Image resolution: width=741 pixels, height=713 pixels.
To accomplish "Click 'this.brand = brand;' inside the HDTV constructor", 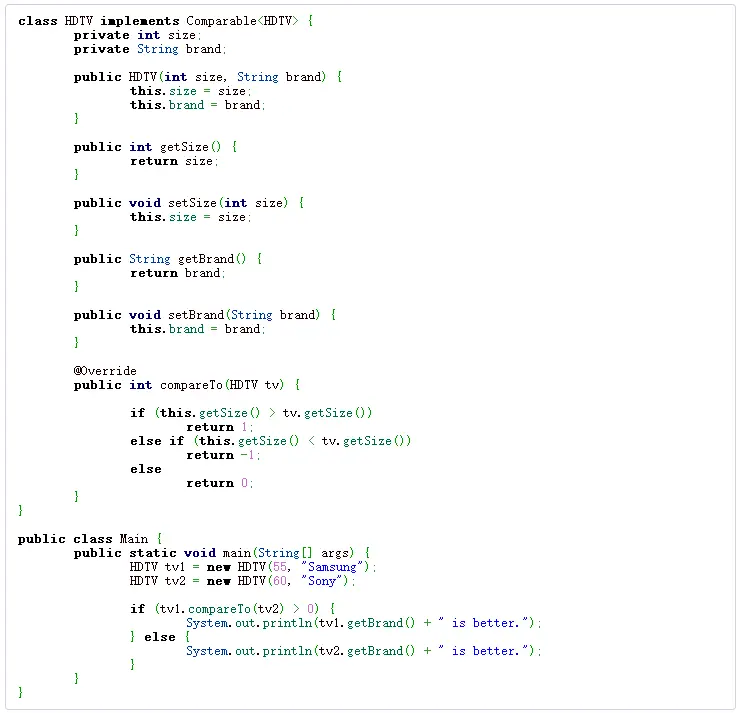I will (x=198, y=105).
